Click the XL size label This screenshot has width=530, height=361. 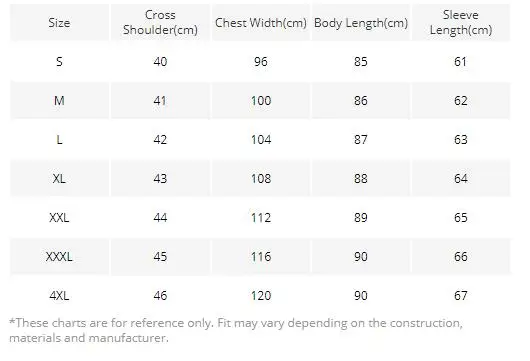pos(59,178)
